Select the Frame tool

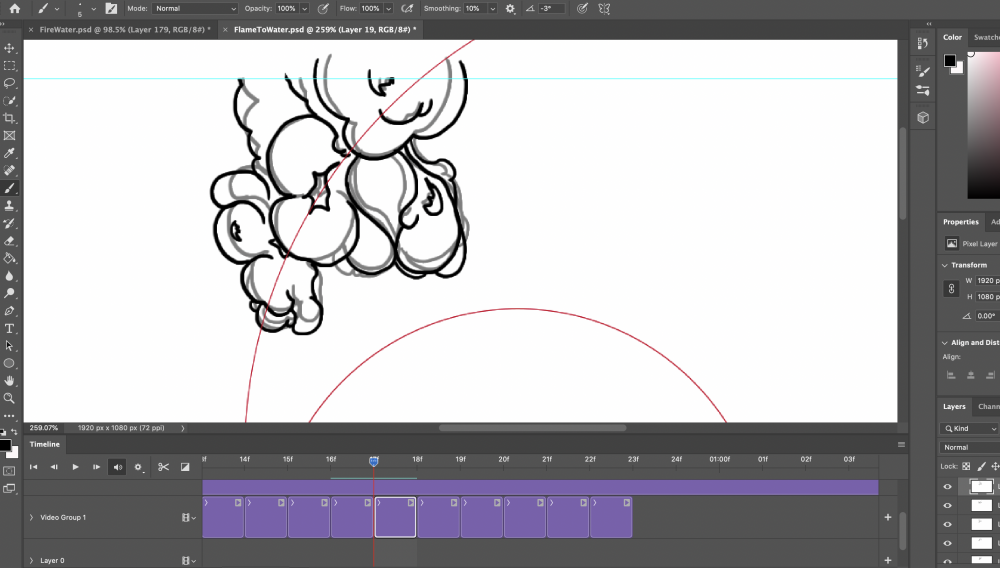(x=10, y=136)
